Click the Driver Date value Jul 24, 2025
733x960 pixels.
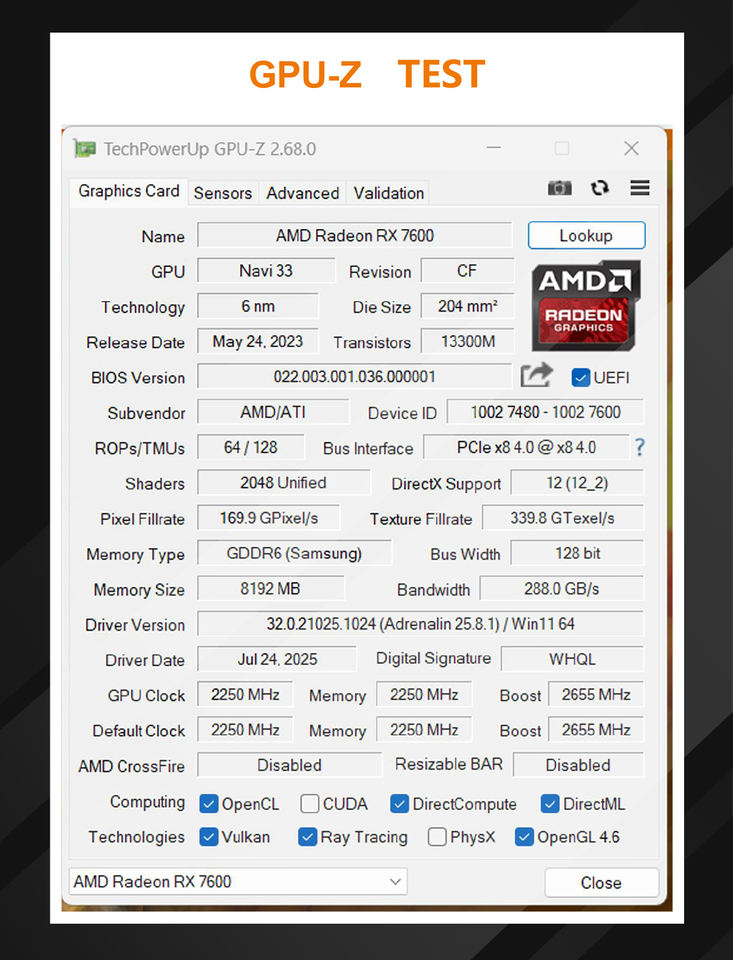tap(277, 659)
